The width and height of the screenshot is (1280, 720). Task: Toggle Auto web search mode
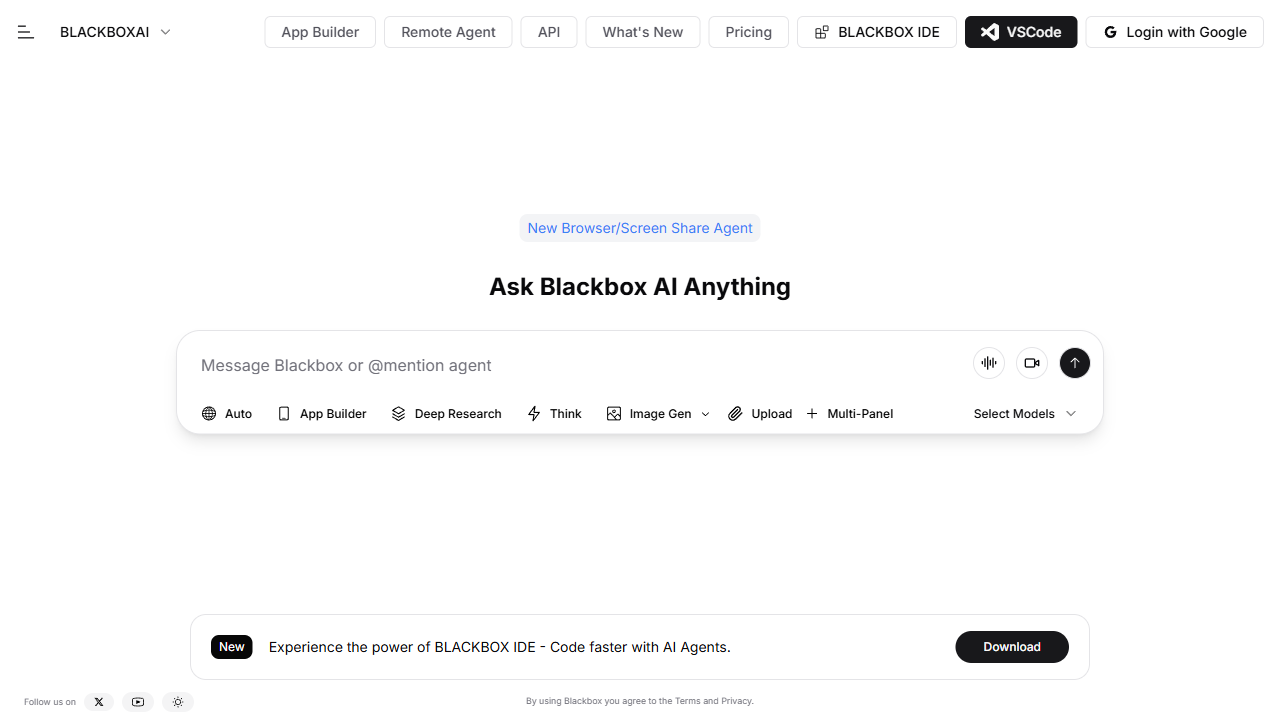coord(227,414)
